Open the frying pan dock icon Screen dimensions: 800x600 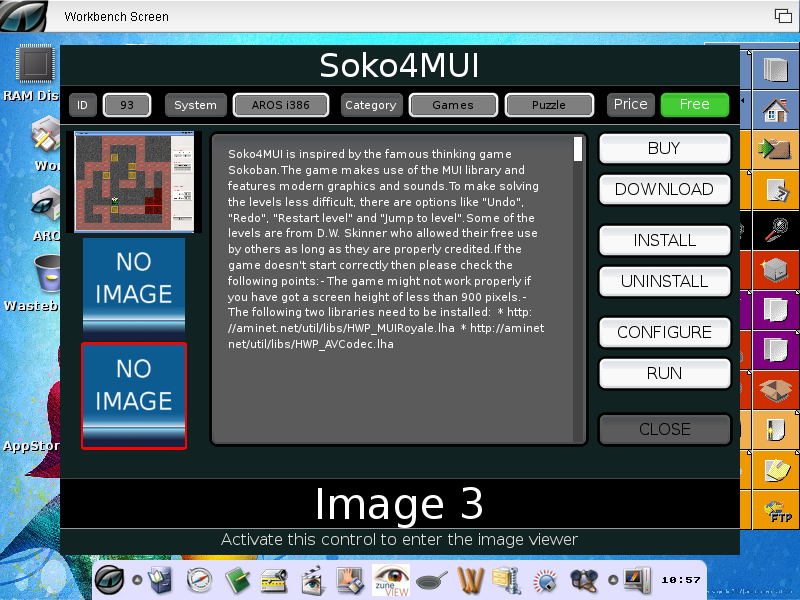click(x=432, y=581)
